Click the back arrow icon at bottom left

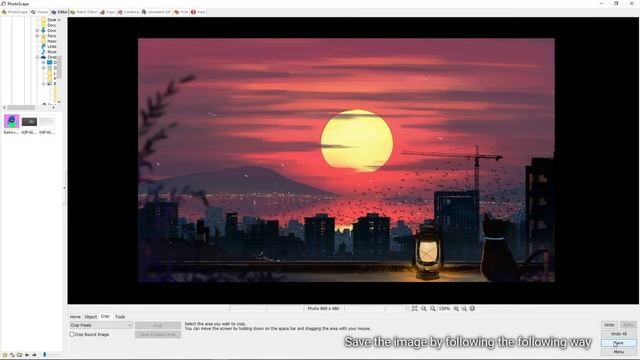pos(27,355)
